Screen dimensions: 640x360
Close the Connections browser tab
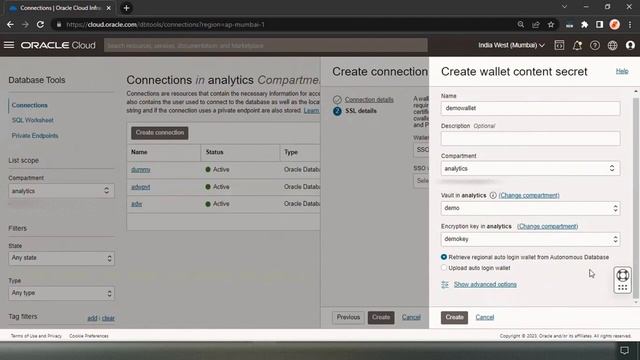tap(109, 8)
